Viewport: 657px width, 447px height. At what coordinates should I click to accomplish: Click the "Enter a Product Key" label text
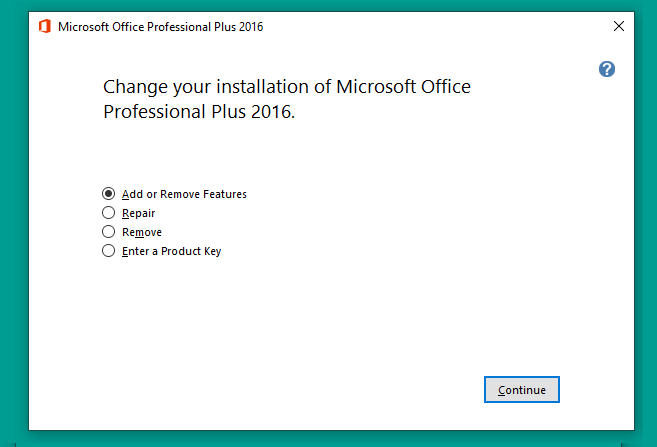click(x=171, y=251)
